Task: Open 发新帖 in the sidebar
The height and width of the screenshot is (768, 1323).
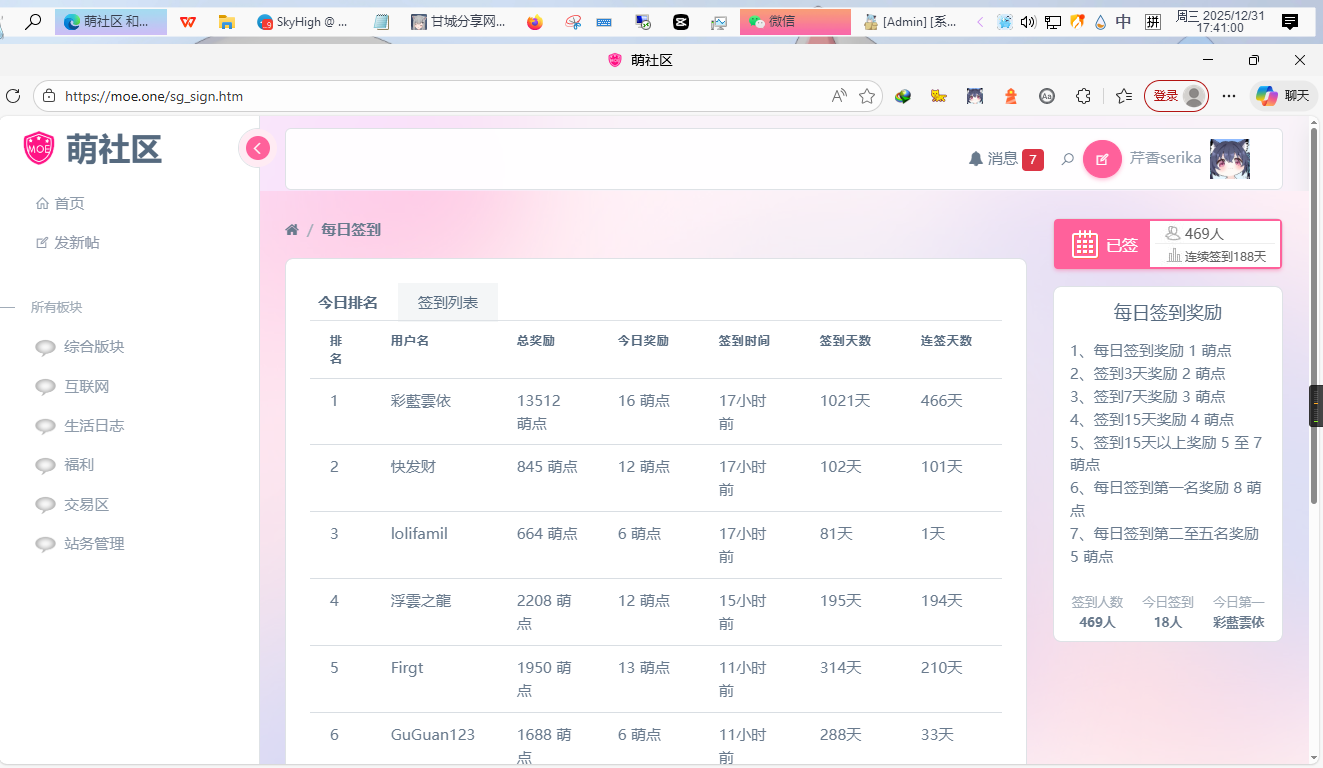Action: point(76,243)
